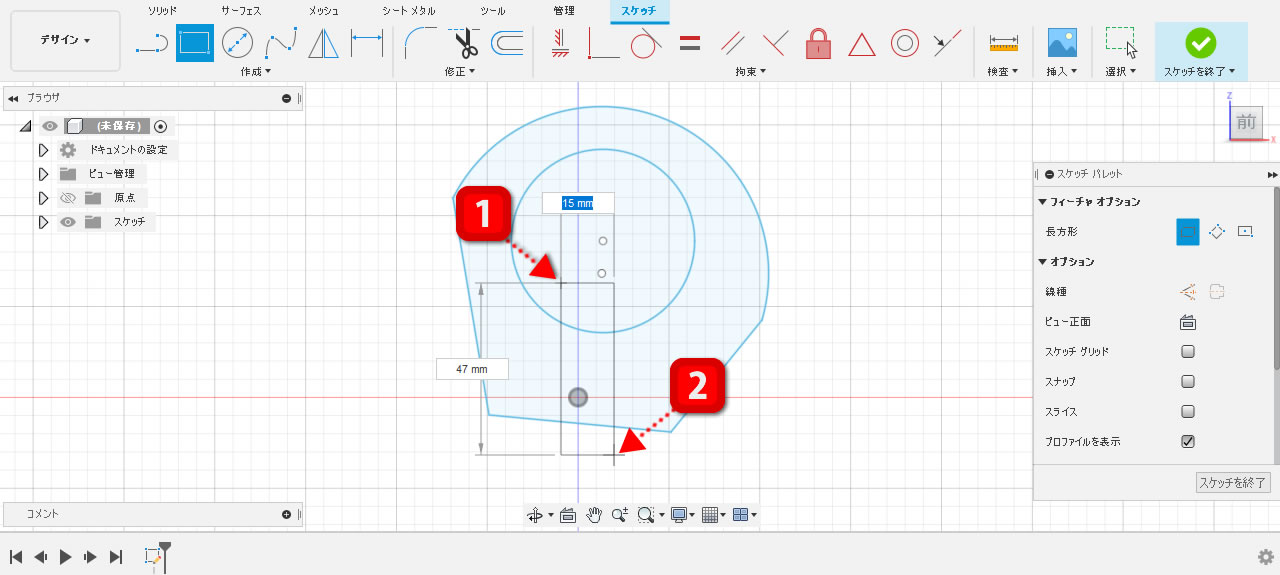This screenshot has width=1280, height=575.
Task: Select the fit point spline tool
Action: 281,43
